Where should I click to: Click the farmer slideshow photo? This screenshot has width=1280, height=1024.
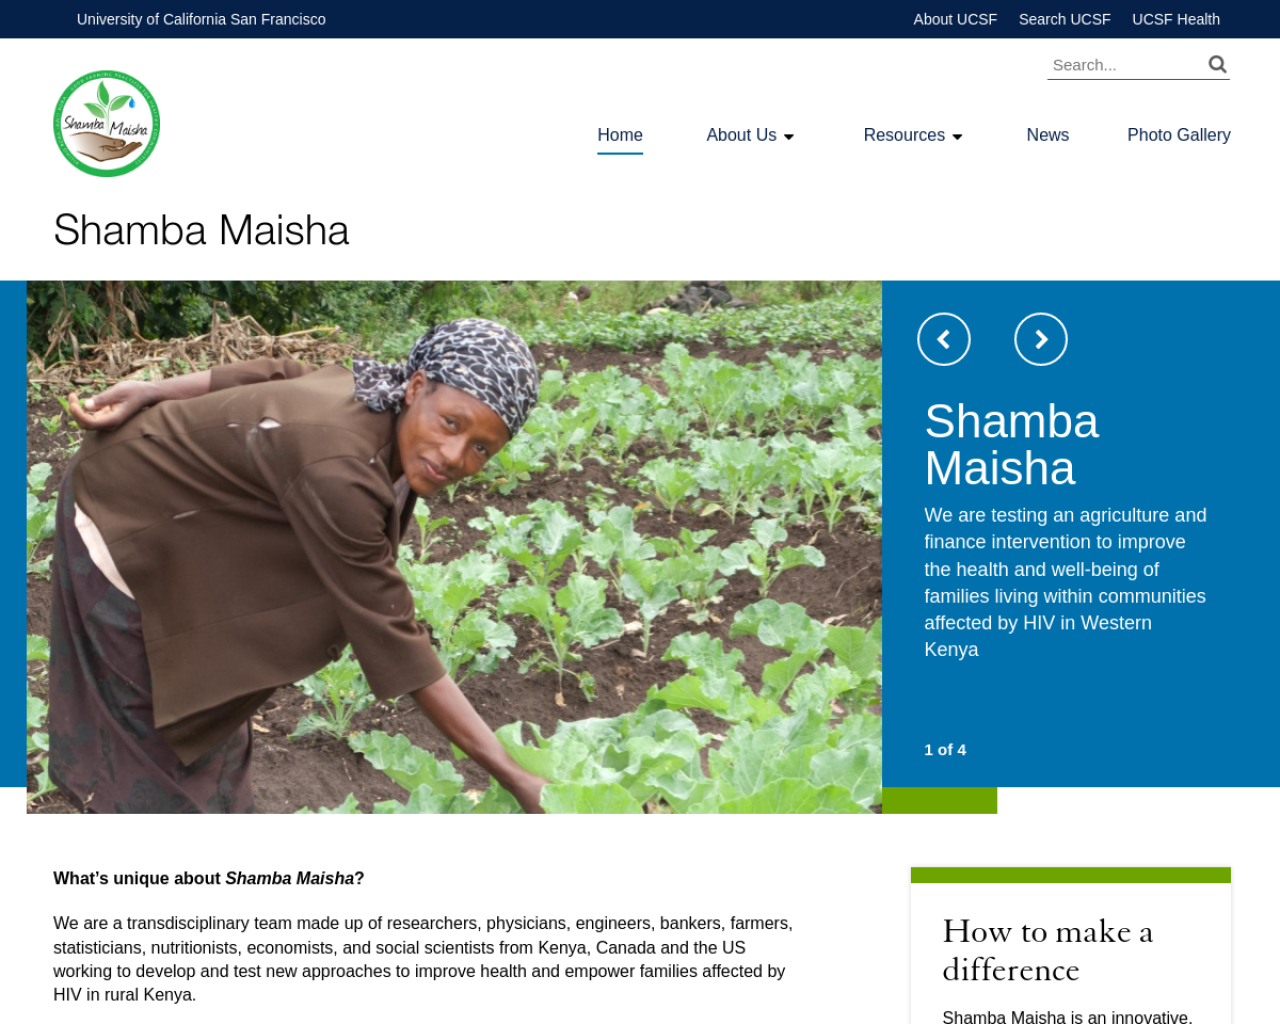click(454, 547)
